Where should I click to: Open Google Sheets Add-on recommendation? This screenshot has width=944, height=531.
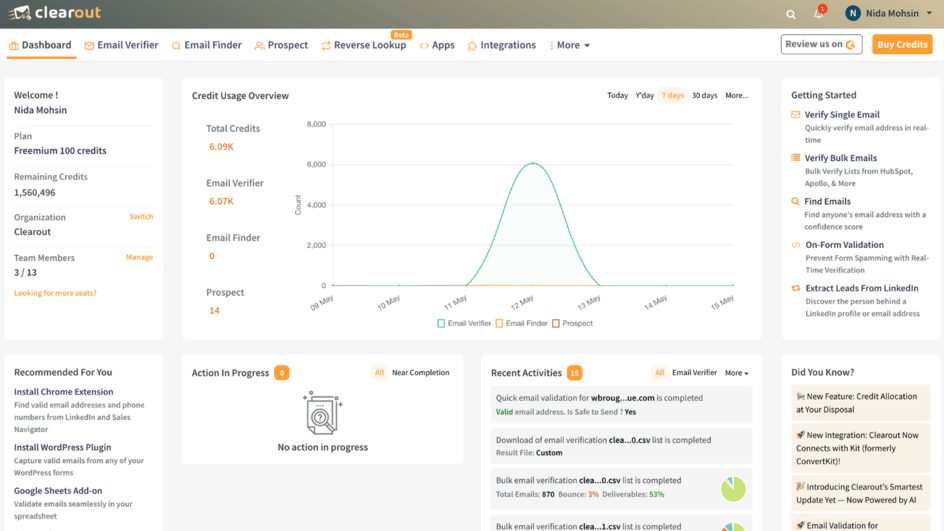(58, 491)
